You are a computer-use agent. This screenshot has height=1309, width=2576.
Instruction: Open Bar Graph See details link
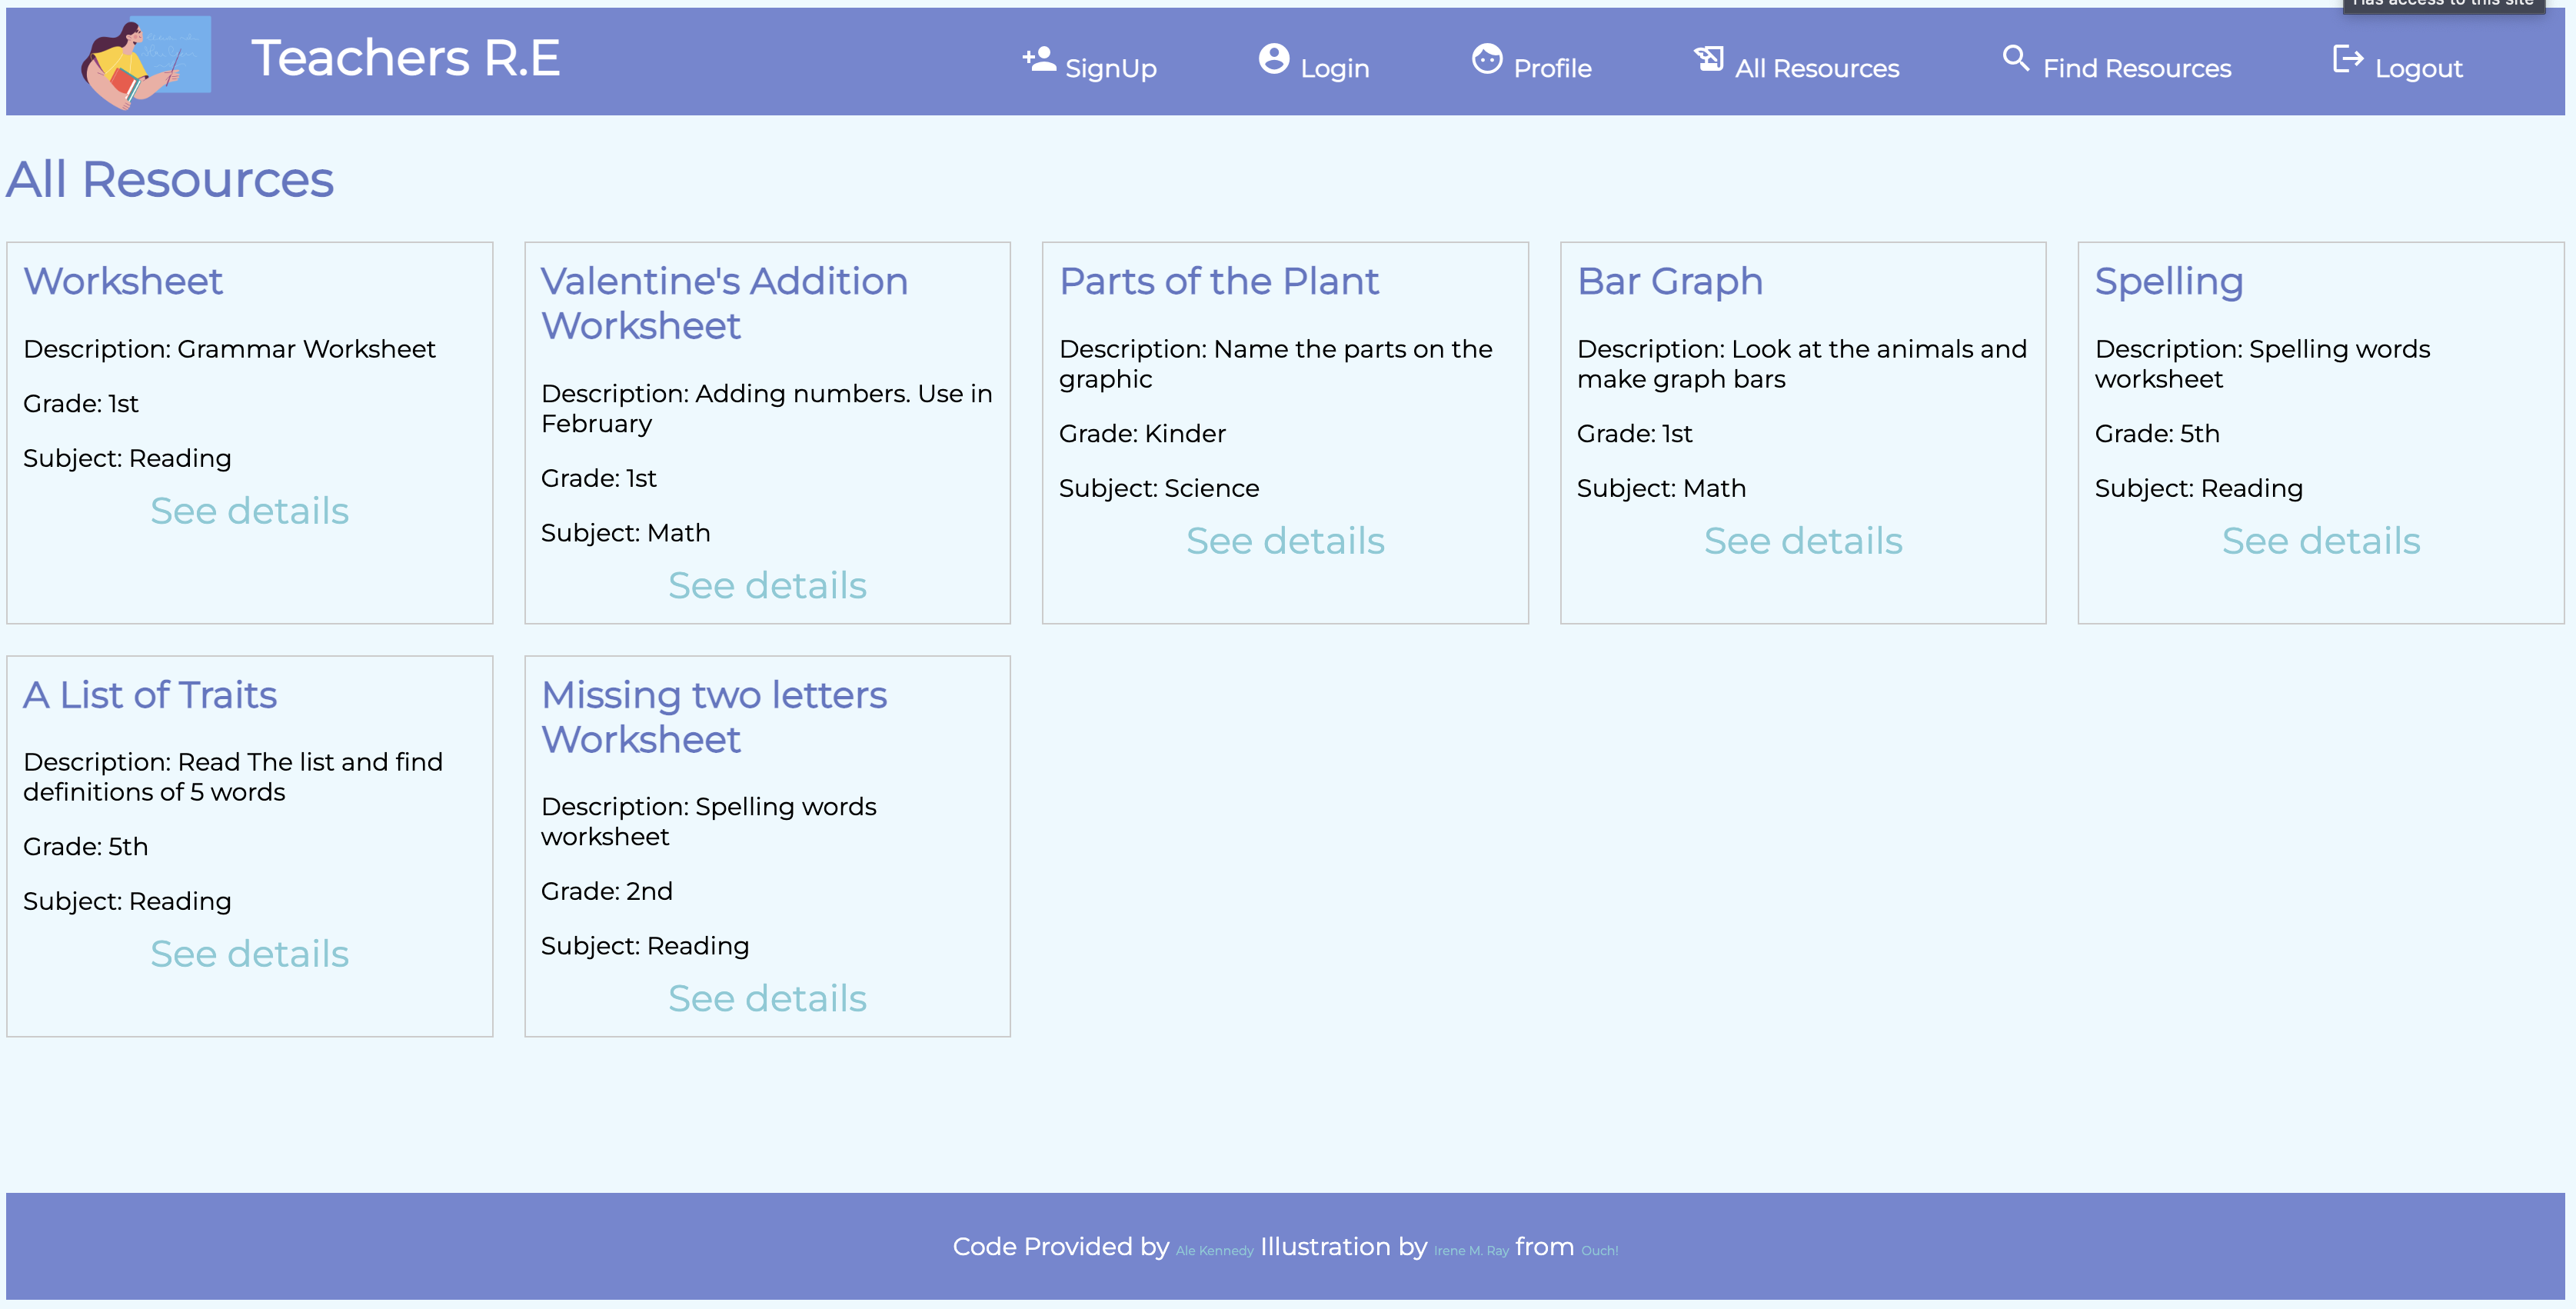[x=1803, y=541]
